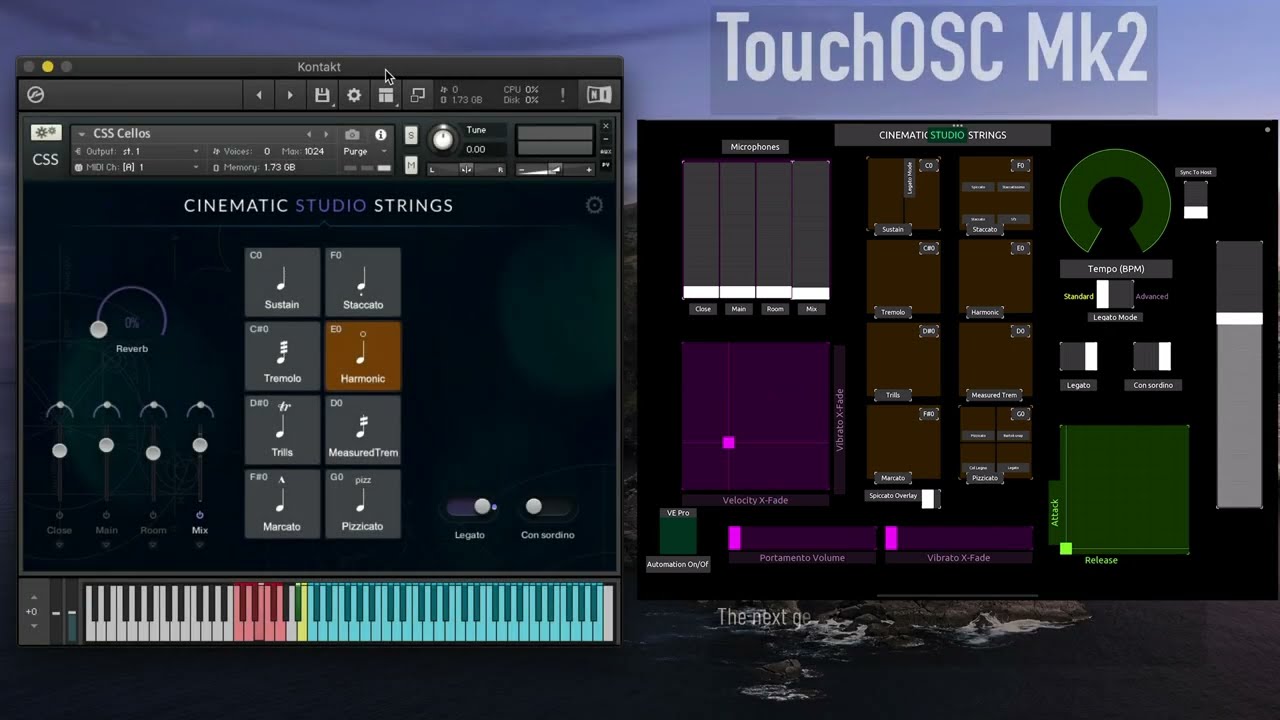Click the Close microphone fader in Kontakt
The height and width of the screenshot is (720, 1280).
[60, 451]
